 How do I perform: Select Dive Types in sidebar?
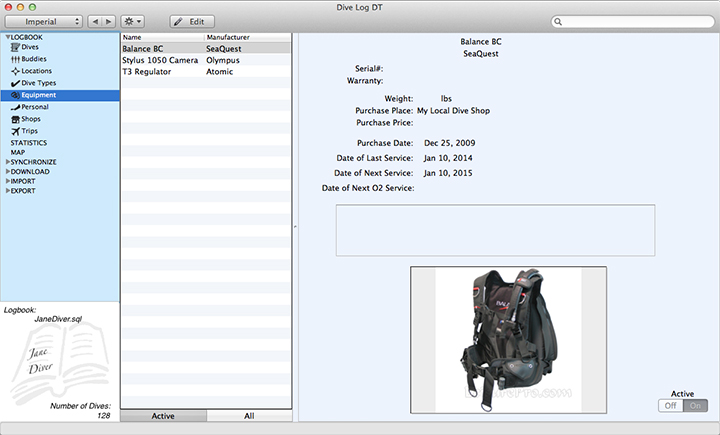[x=37, y=83]
